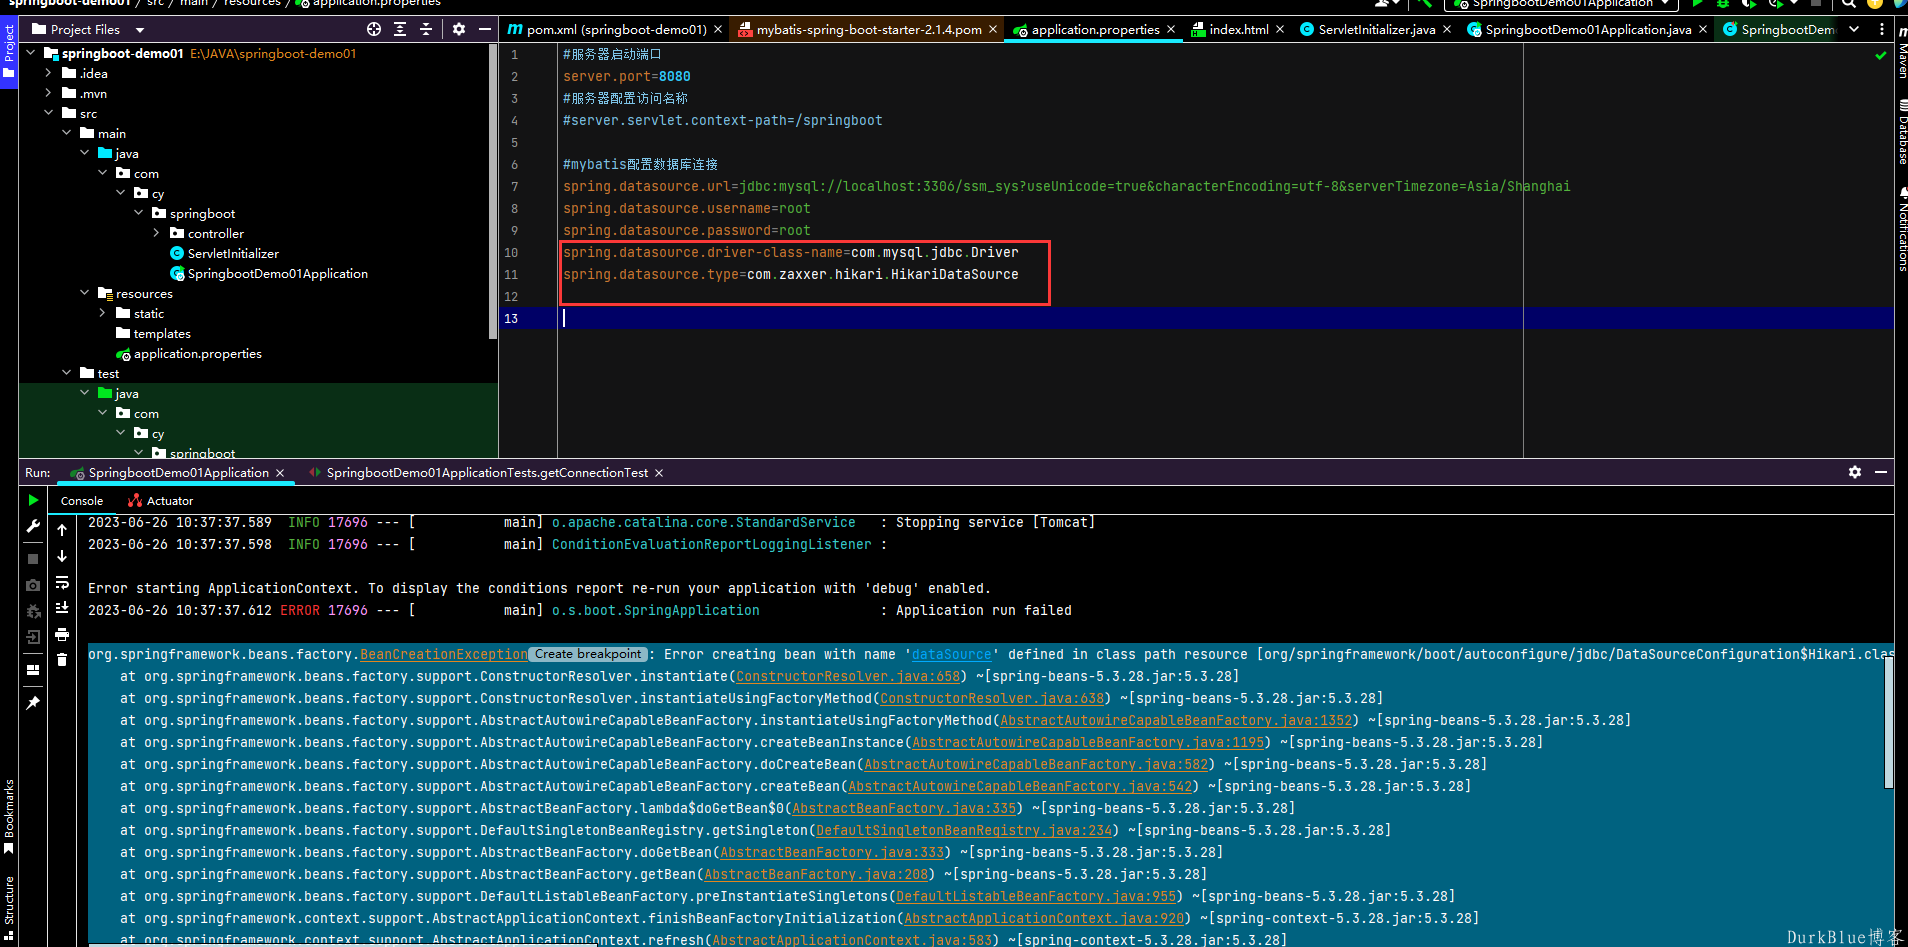Open AbstractBeanFactory.java:335 link
This screenshot has width=1908, height=947.
(x=904, y=809)
